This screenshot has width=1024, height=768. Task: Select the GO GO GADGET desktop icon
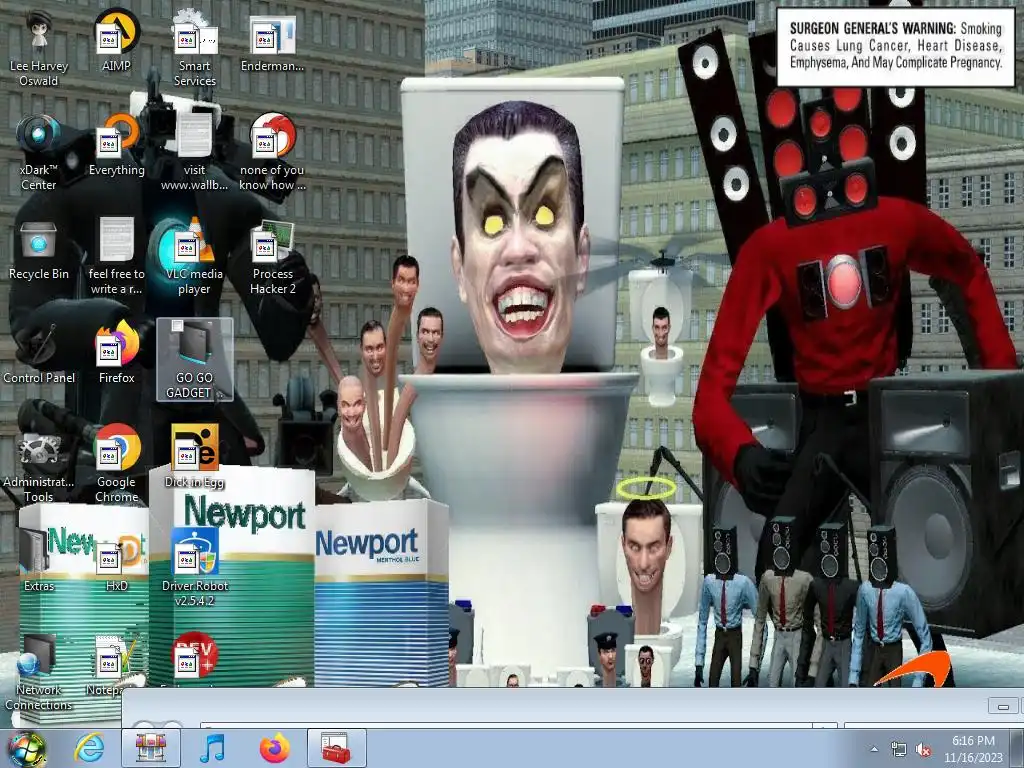coord(195,359)
